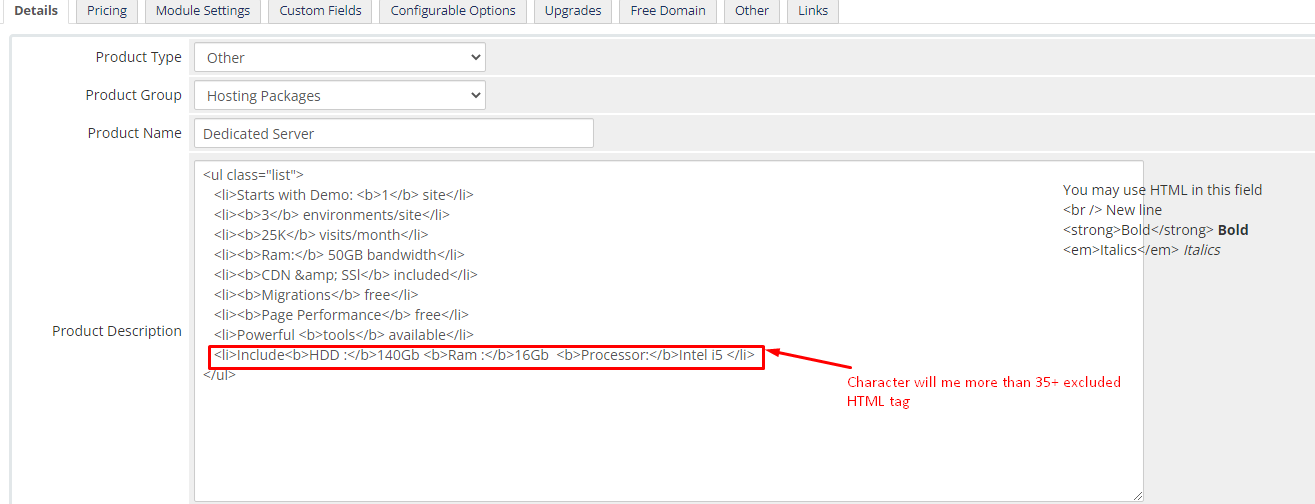Switch to the Pricing tab

point(107,11)
